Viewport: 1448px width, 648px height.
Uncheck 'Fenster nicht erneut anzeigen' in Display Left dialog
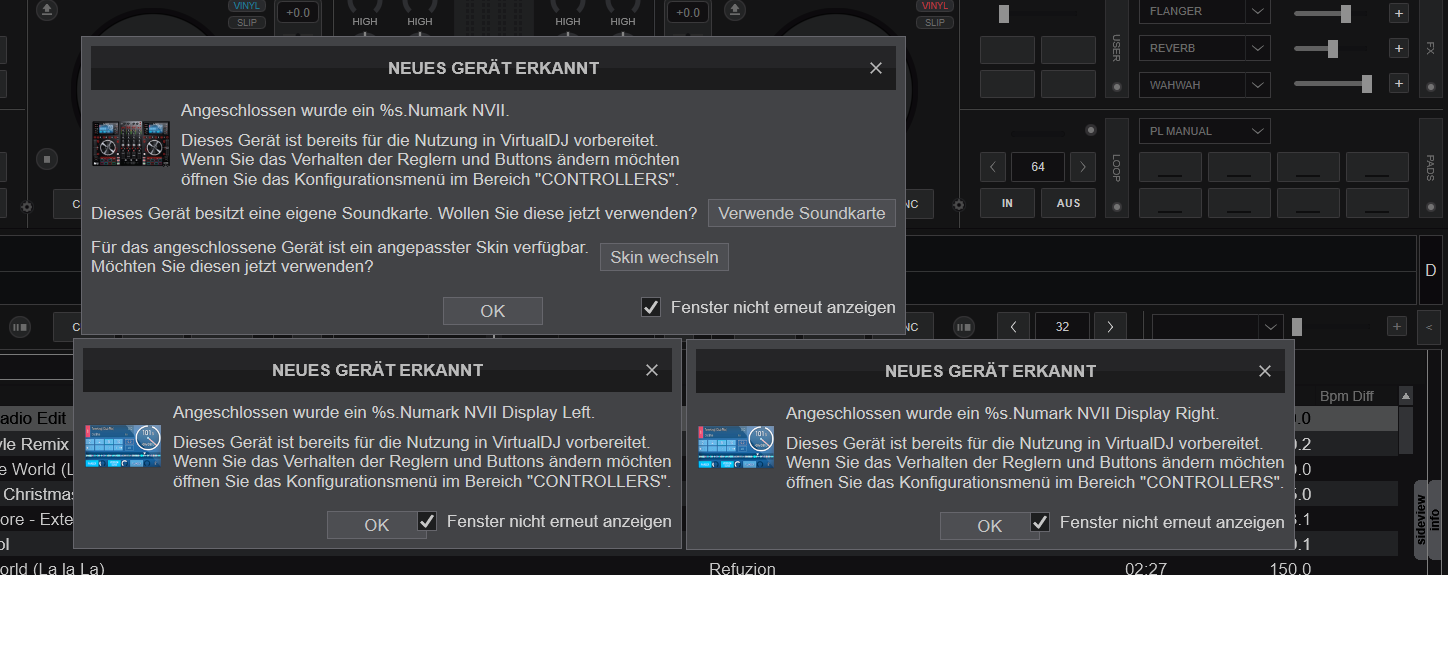pos(427,521)
